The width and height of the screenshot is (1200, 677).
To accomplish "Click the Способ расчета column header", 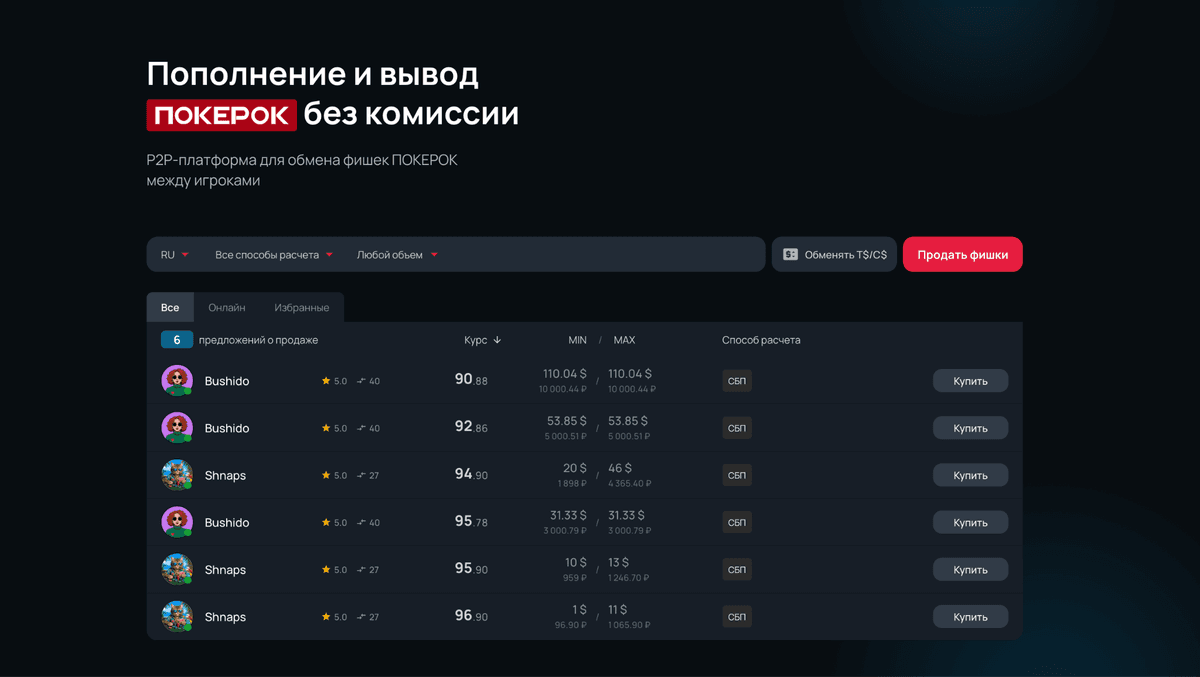I will point(761,340).
